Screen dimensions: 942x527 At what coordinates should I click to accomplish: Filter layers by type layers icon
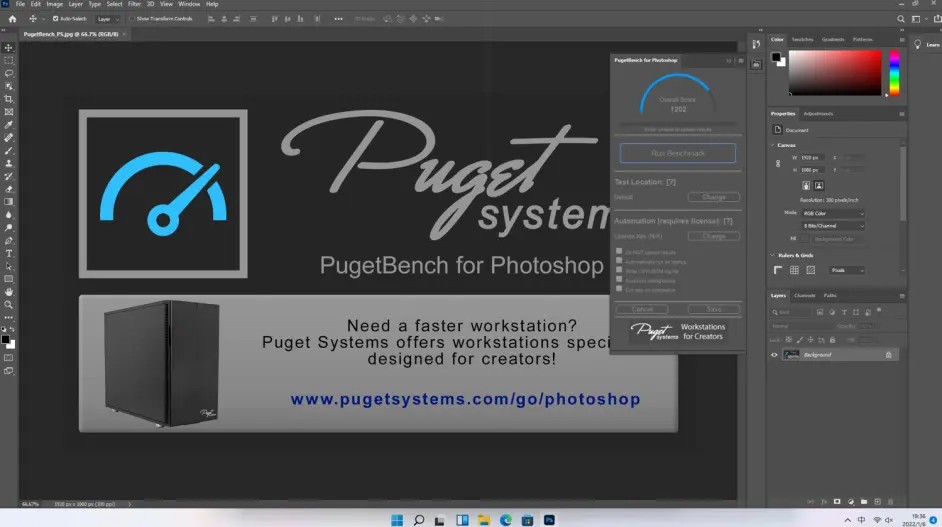tap(844, 312)
